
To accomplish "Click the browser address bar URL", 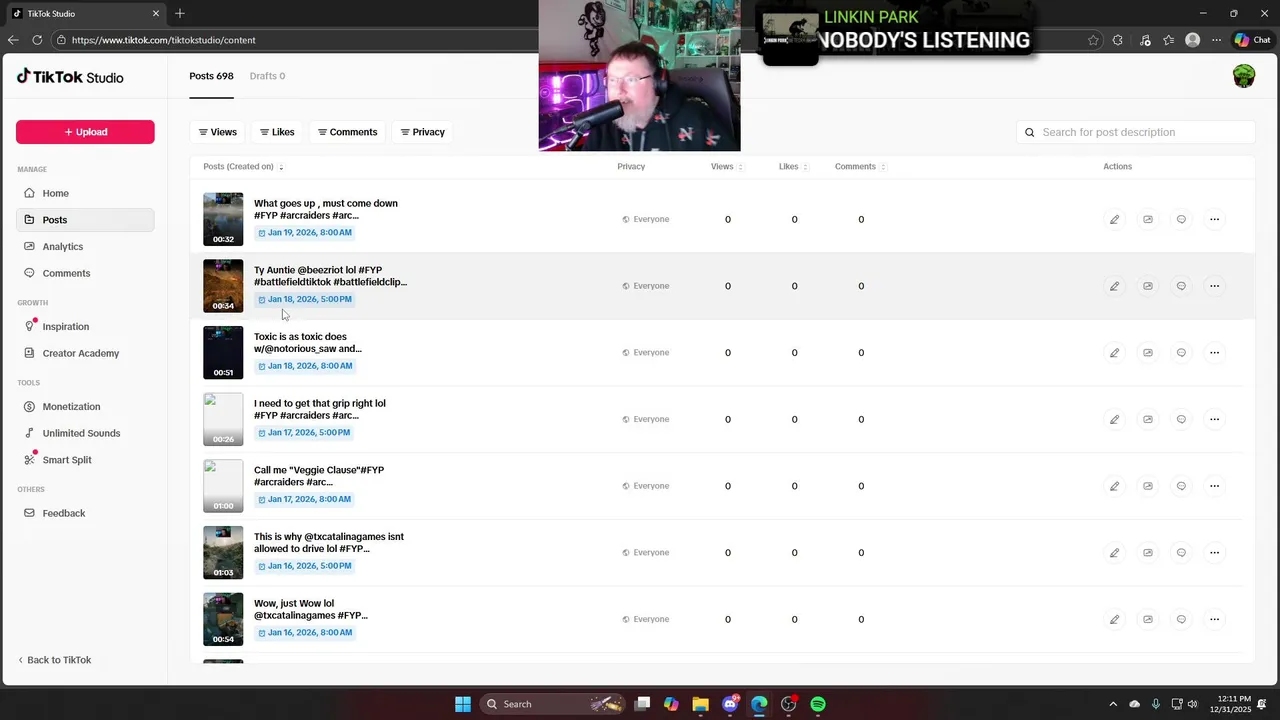I will pyautogui.click(x=163, y=40).
